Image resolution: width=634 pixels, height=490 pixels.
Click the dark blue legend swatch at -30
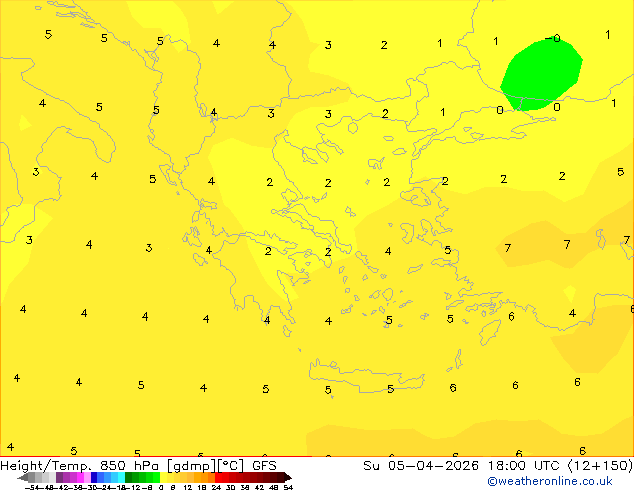(94, 477)
